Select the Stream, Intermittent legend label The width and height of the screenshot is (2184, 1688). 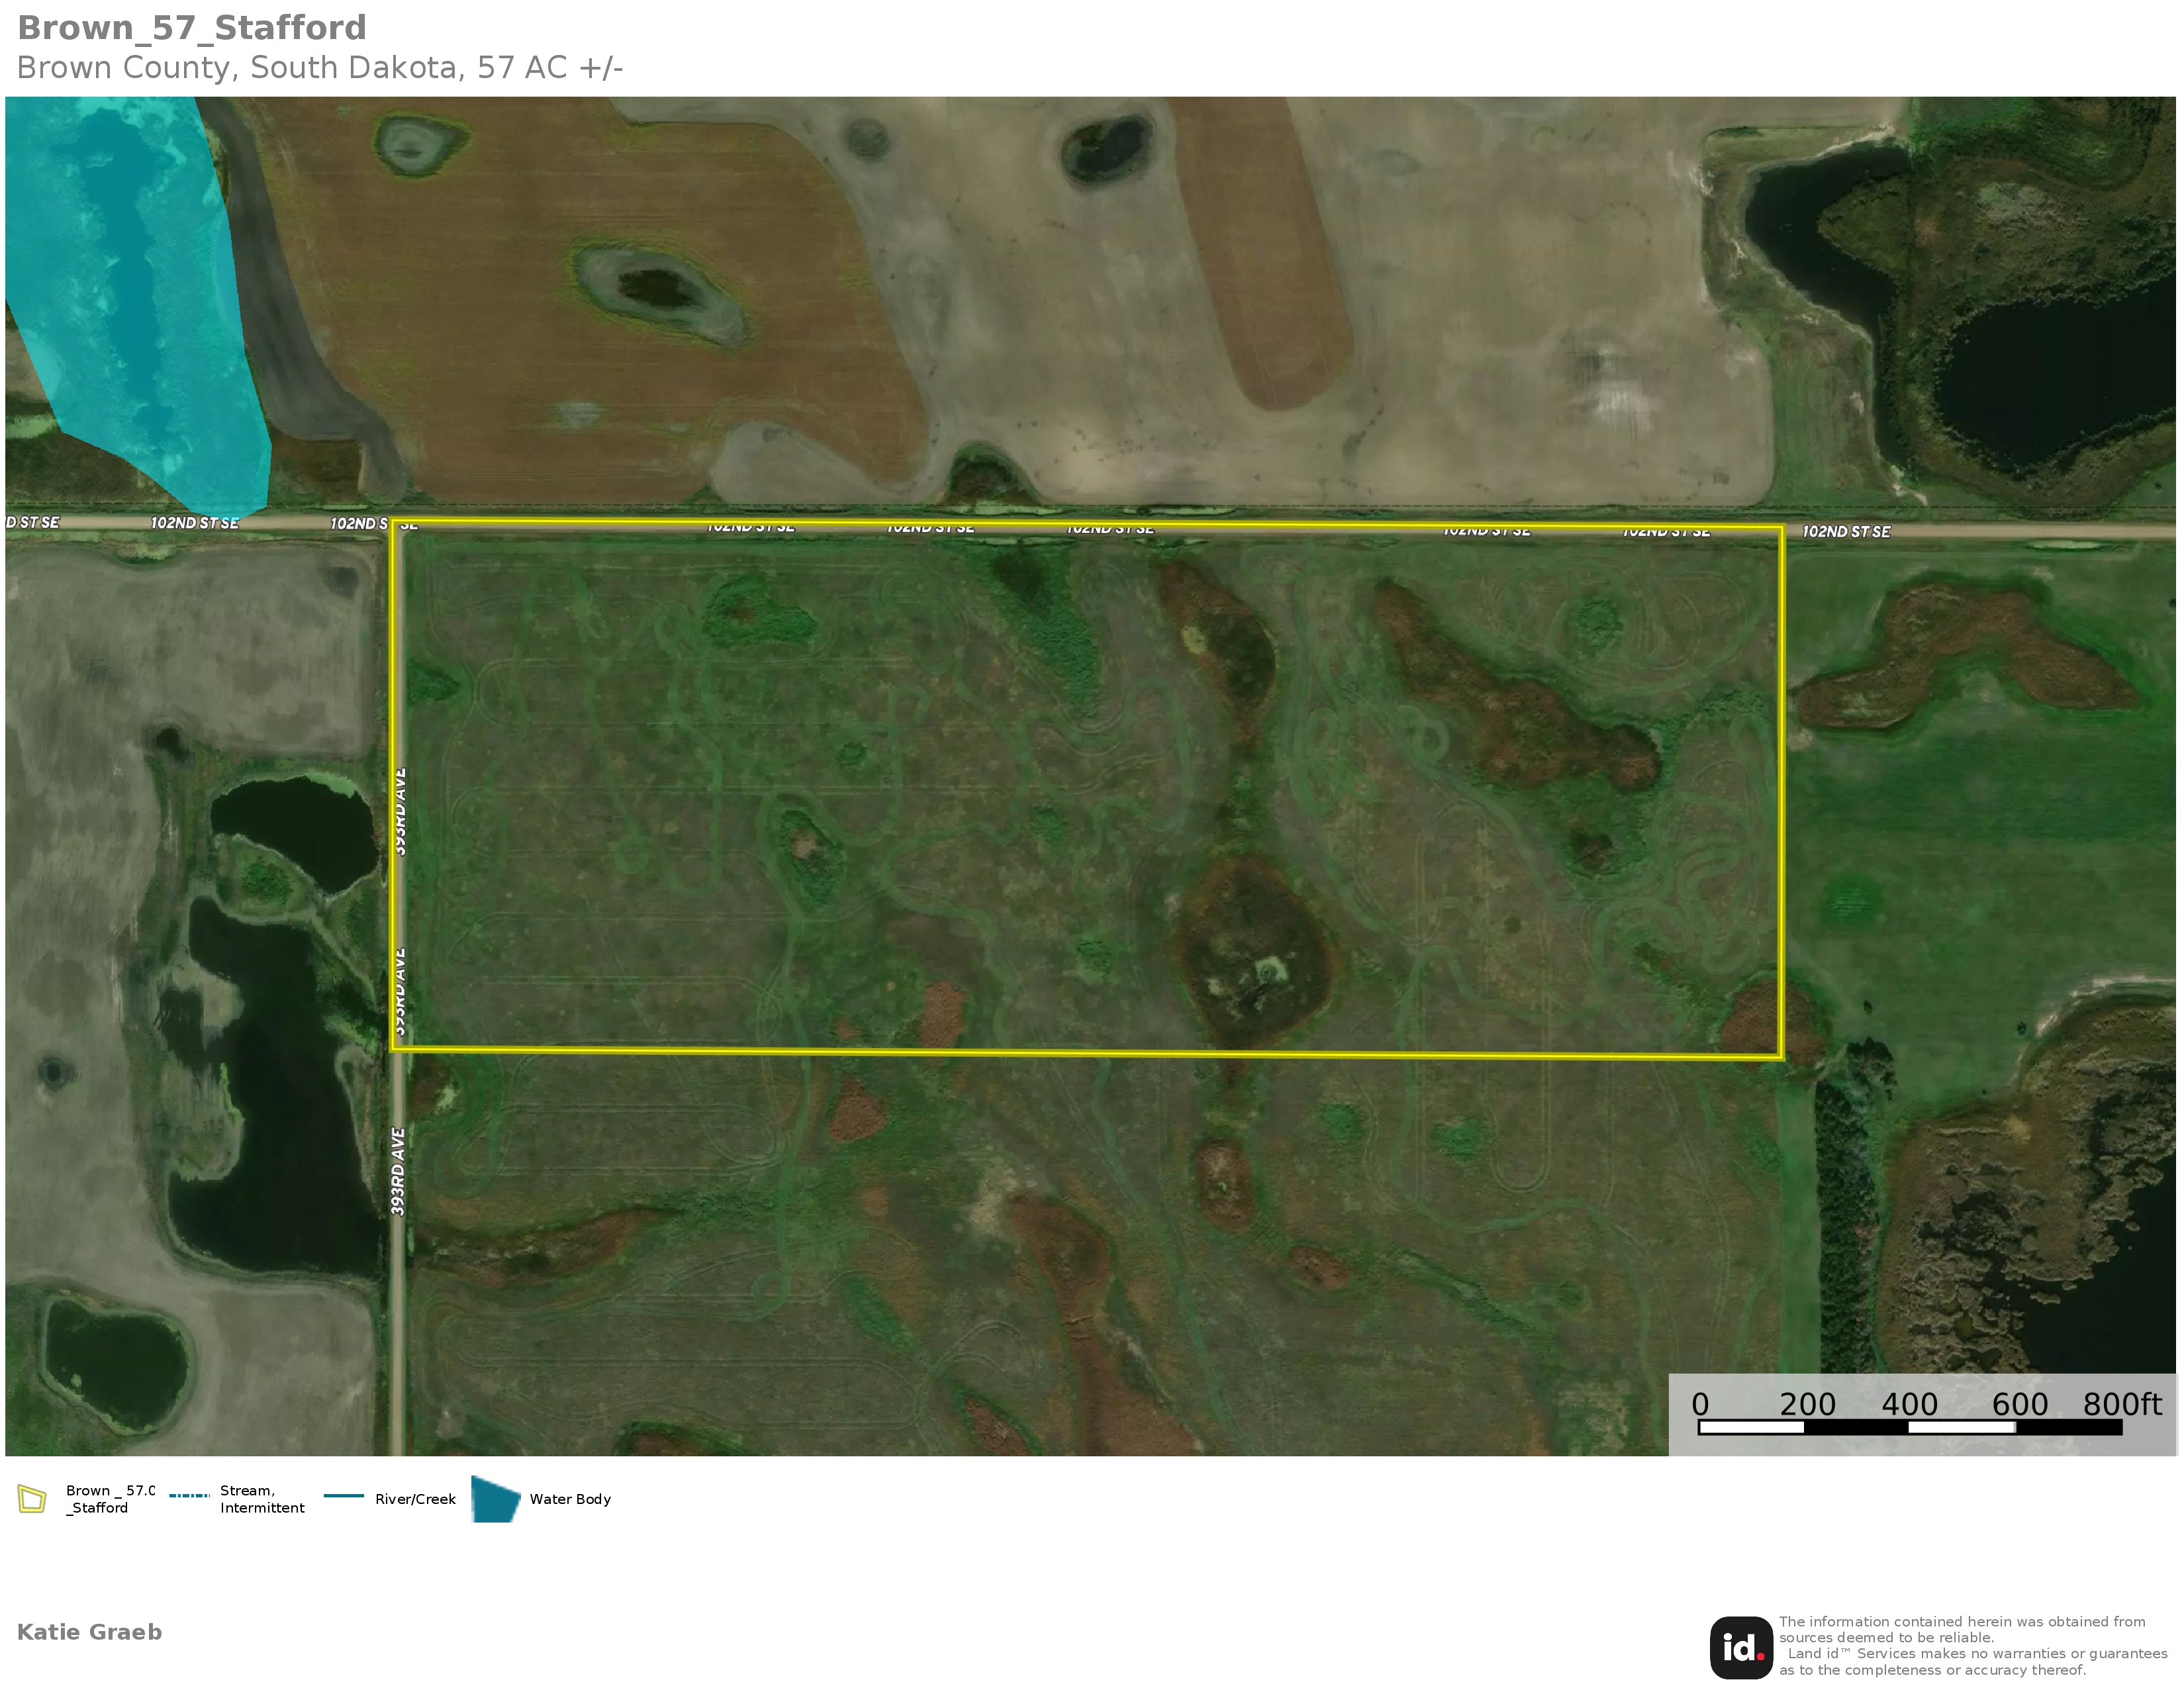[262, 1499]
